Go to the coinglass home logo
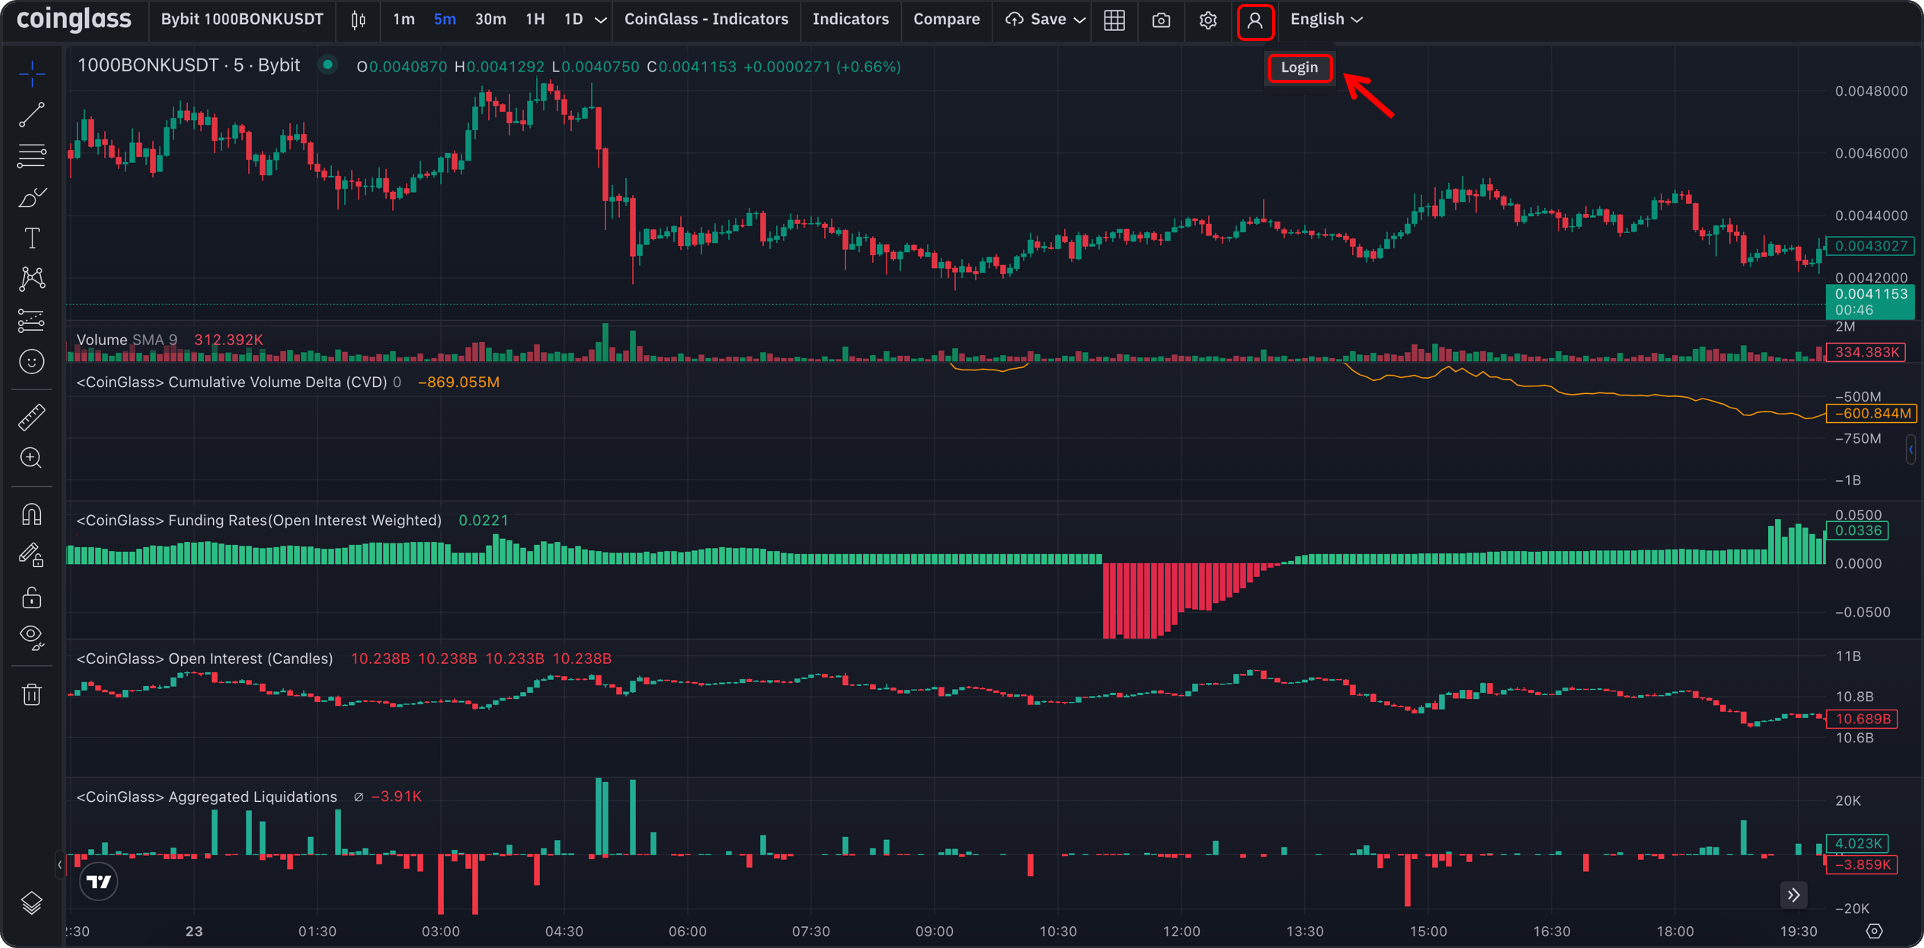This screenshot has height=948, width=1924. click(74, 20)
